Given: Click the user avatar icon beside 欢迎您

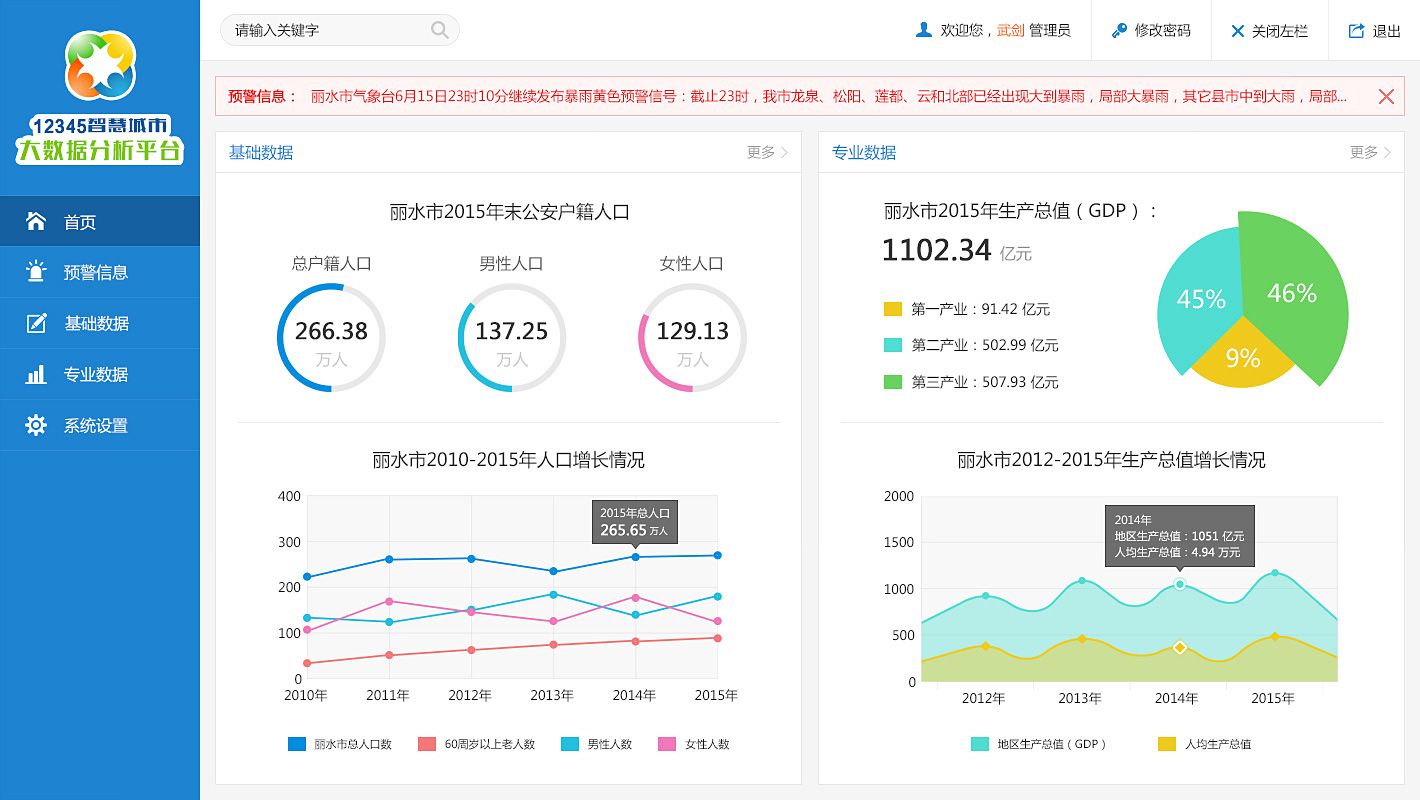Looking at the screenshot, I should 924,30.
